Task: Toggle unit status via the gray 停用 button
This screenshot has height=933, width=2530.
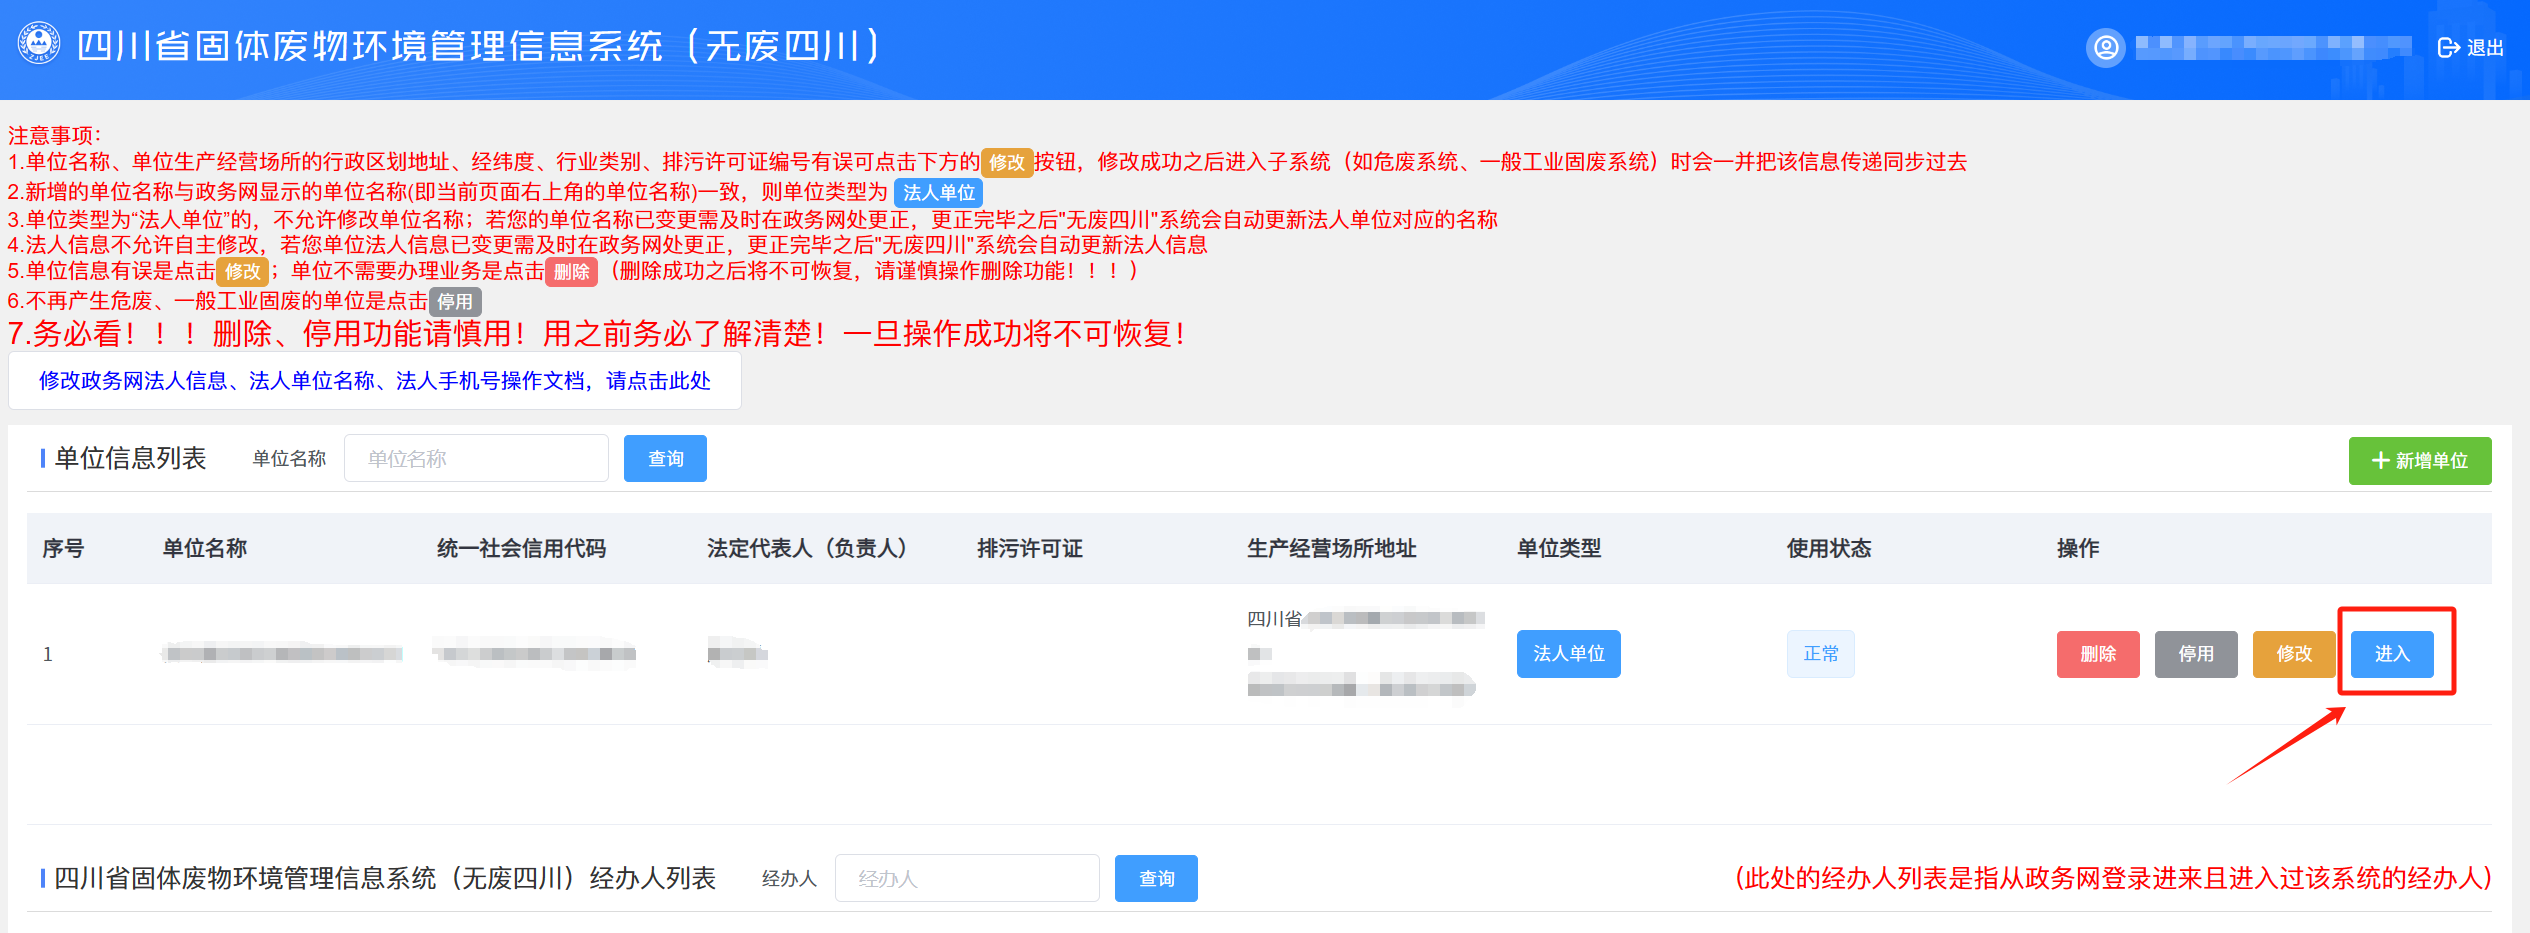Action: (x=2195, y=653)
